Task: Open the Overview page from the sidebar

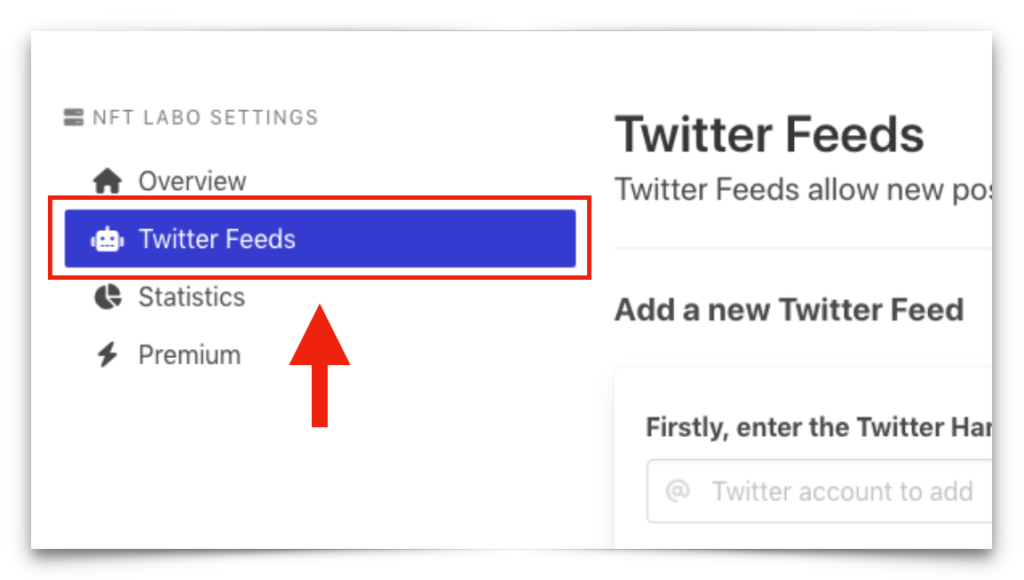Action: 191,180
